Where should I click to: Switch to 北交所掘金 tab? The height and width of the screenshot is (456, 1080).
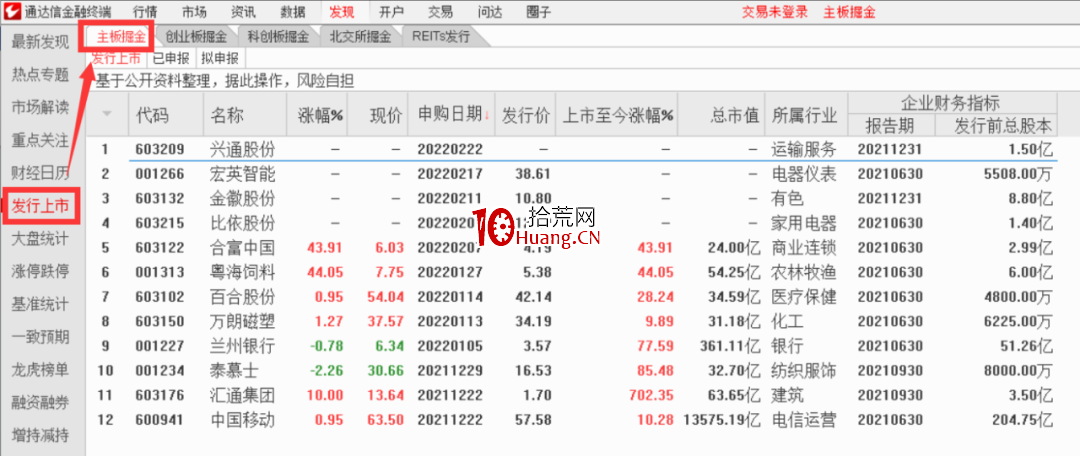click(x=360, y=37)
